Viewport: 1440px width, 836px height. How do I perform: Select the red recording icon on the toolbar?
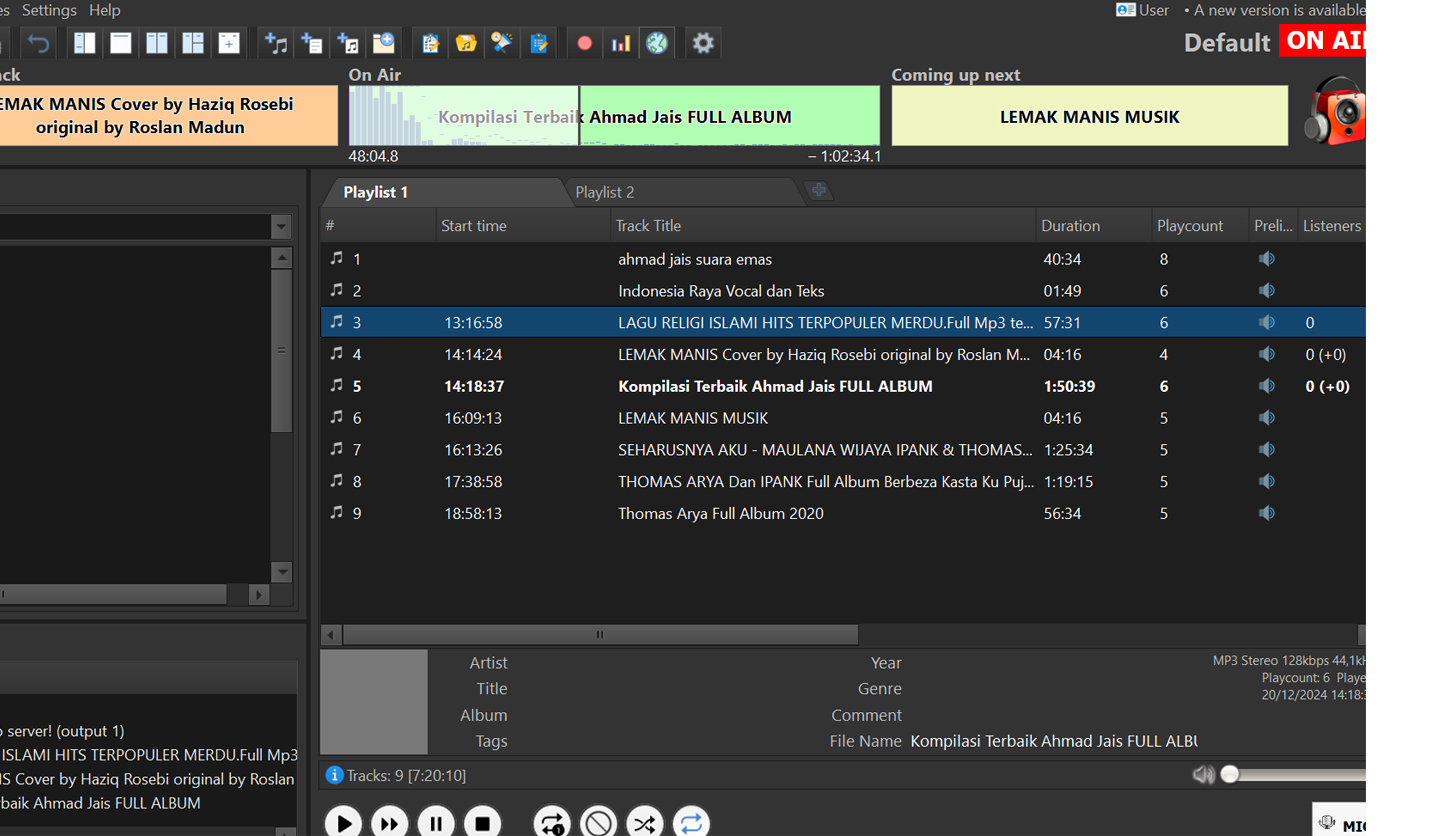584,42
